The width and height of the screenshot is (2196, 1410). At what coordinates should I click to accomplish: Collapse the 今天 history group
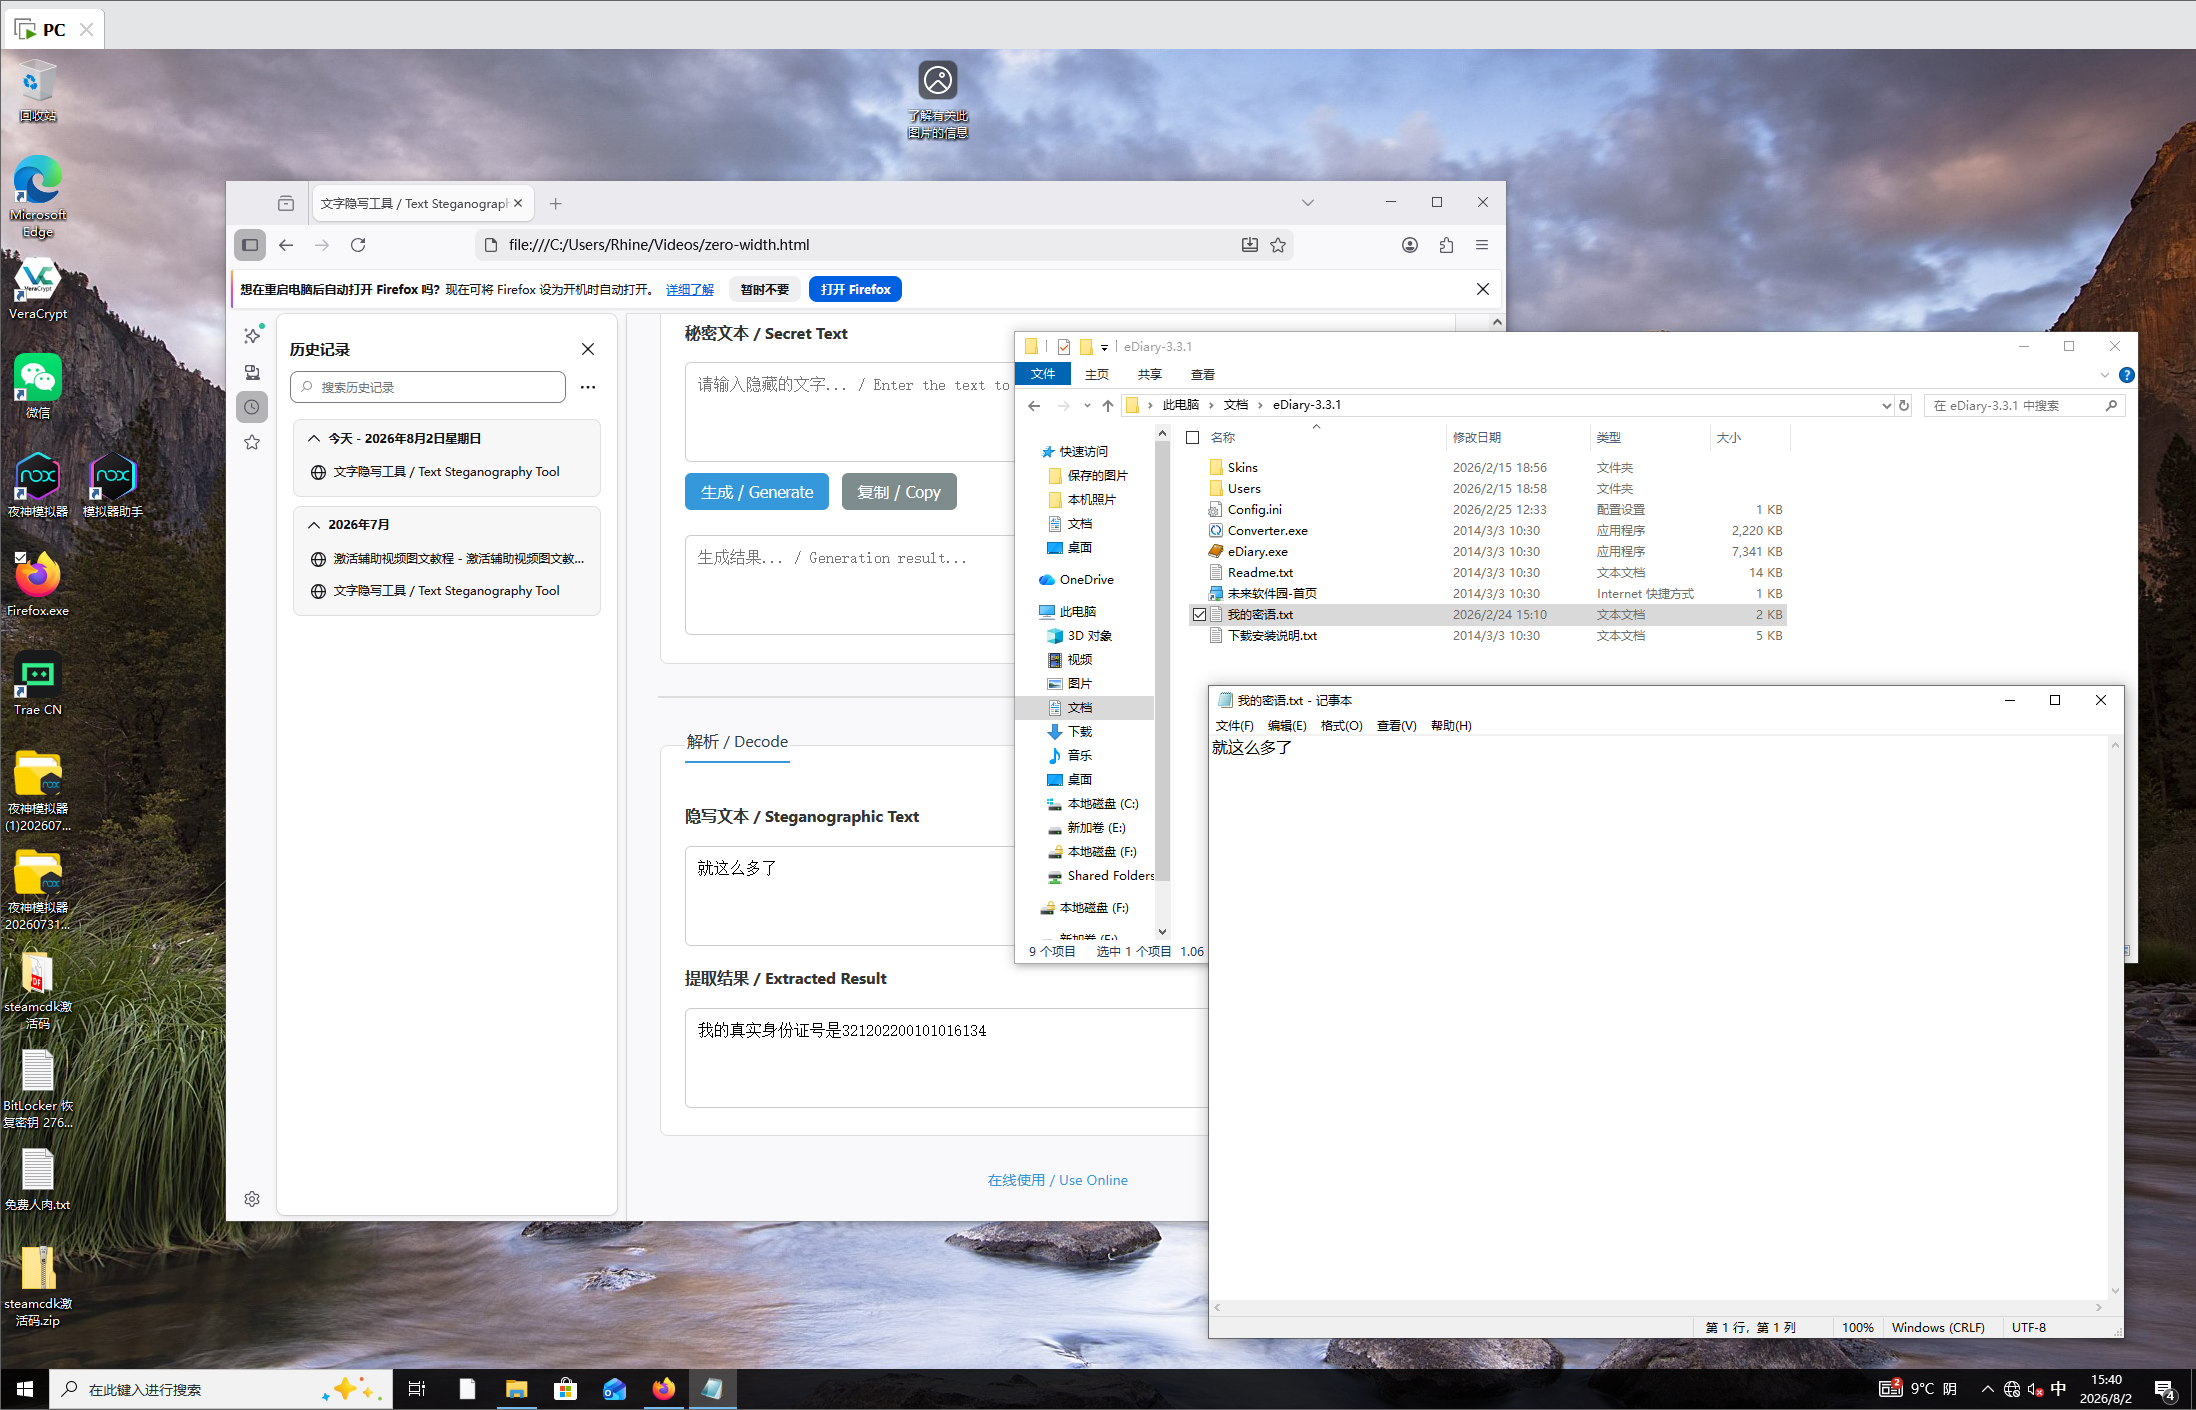pyautogui.click(x=314, y=439)
